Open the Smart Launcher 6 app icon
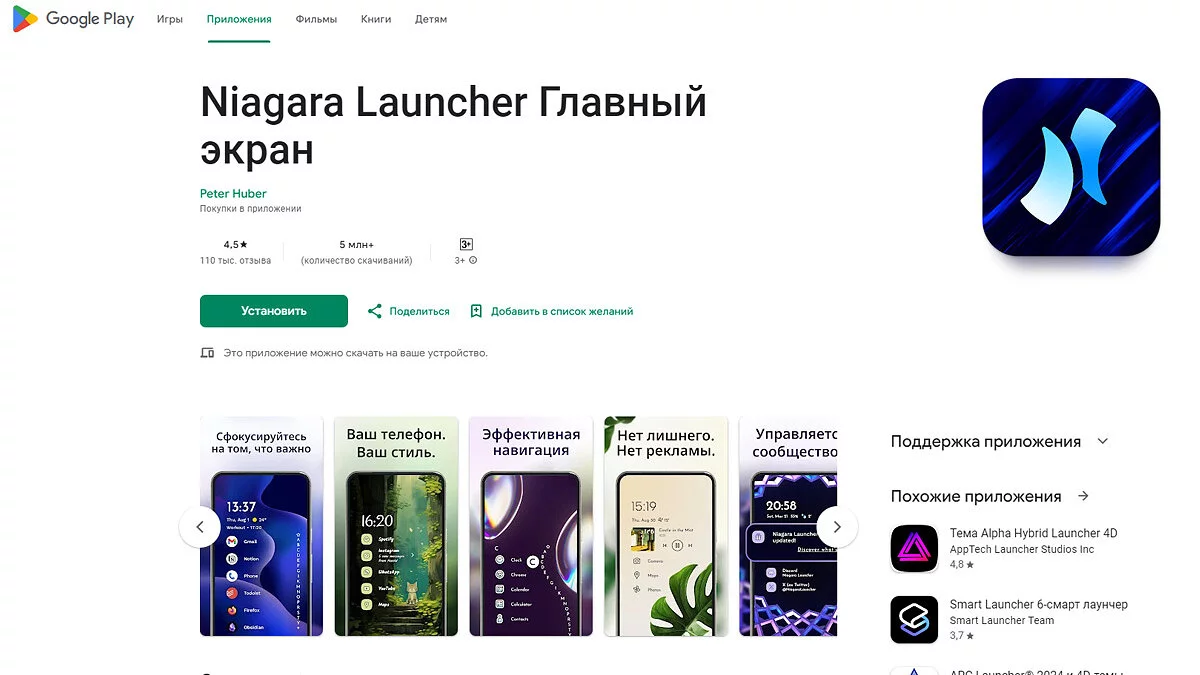The height and width of the screenshot is (675, 1200). pyautogui.click(x=914, y=620)
